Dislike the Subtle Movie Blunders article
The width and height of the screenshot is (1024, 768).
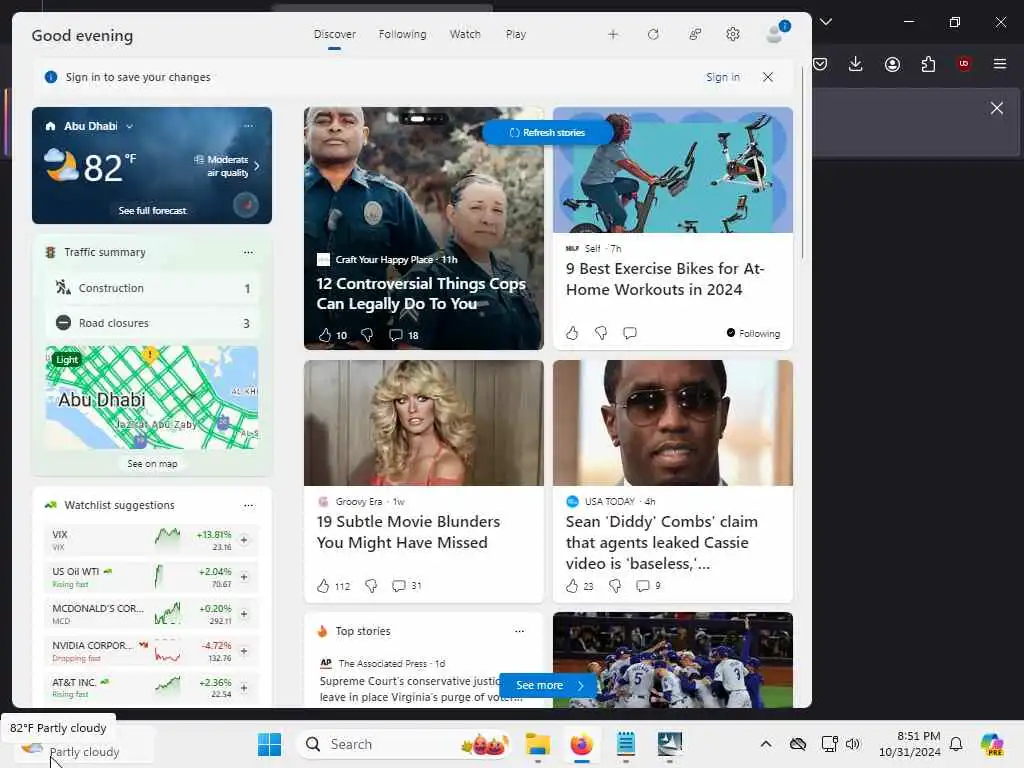[371, 586]
